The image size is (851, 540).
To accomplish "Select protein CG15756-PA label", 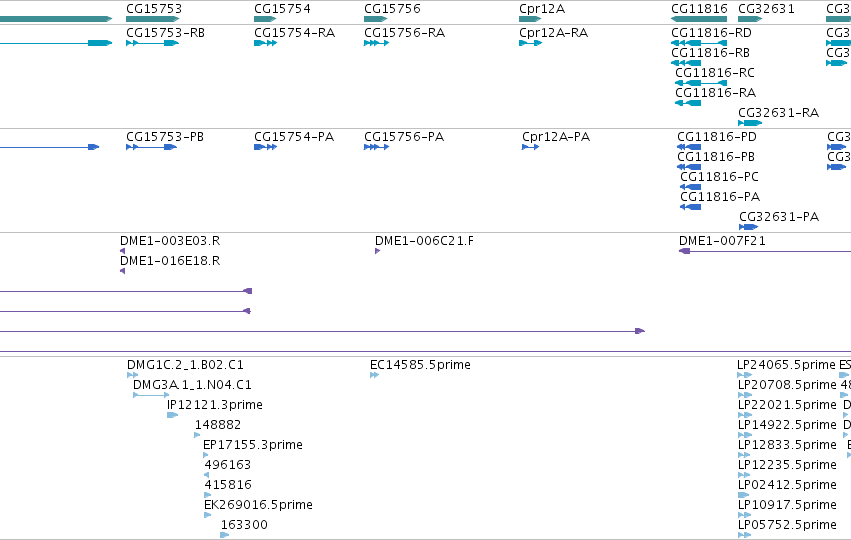I will 404,137.
